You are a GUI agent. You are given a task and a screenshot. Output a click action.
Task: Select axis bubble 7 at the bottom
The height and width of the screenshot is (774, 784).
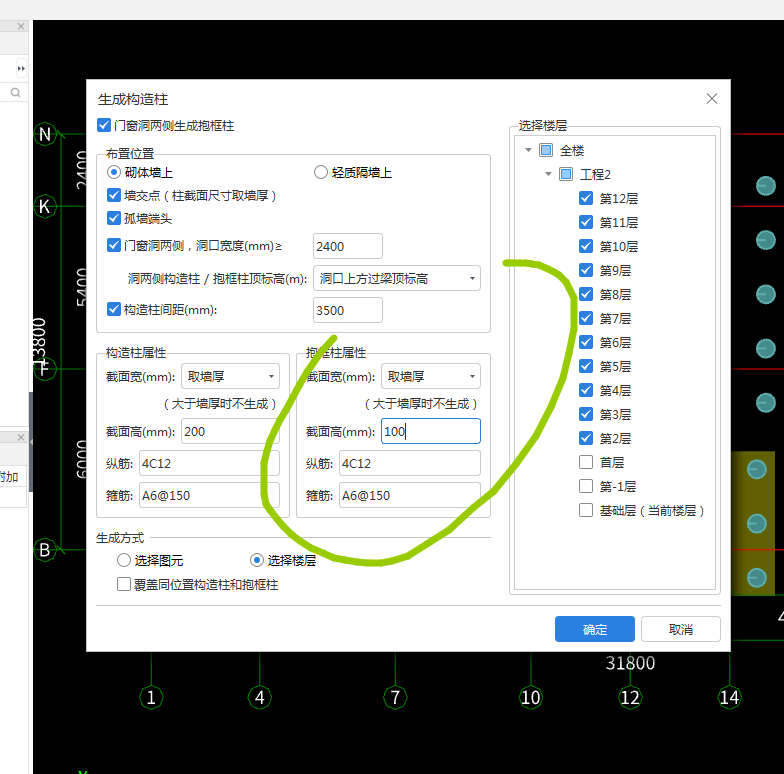[x=395, y=697]
